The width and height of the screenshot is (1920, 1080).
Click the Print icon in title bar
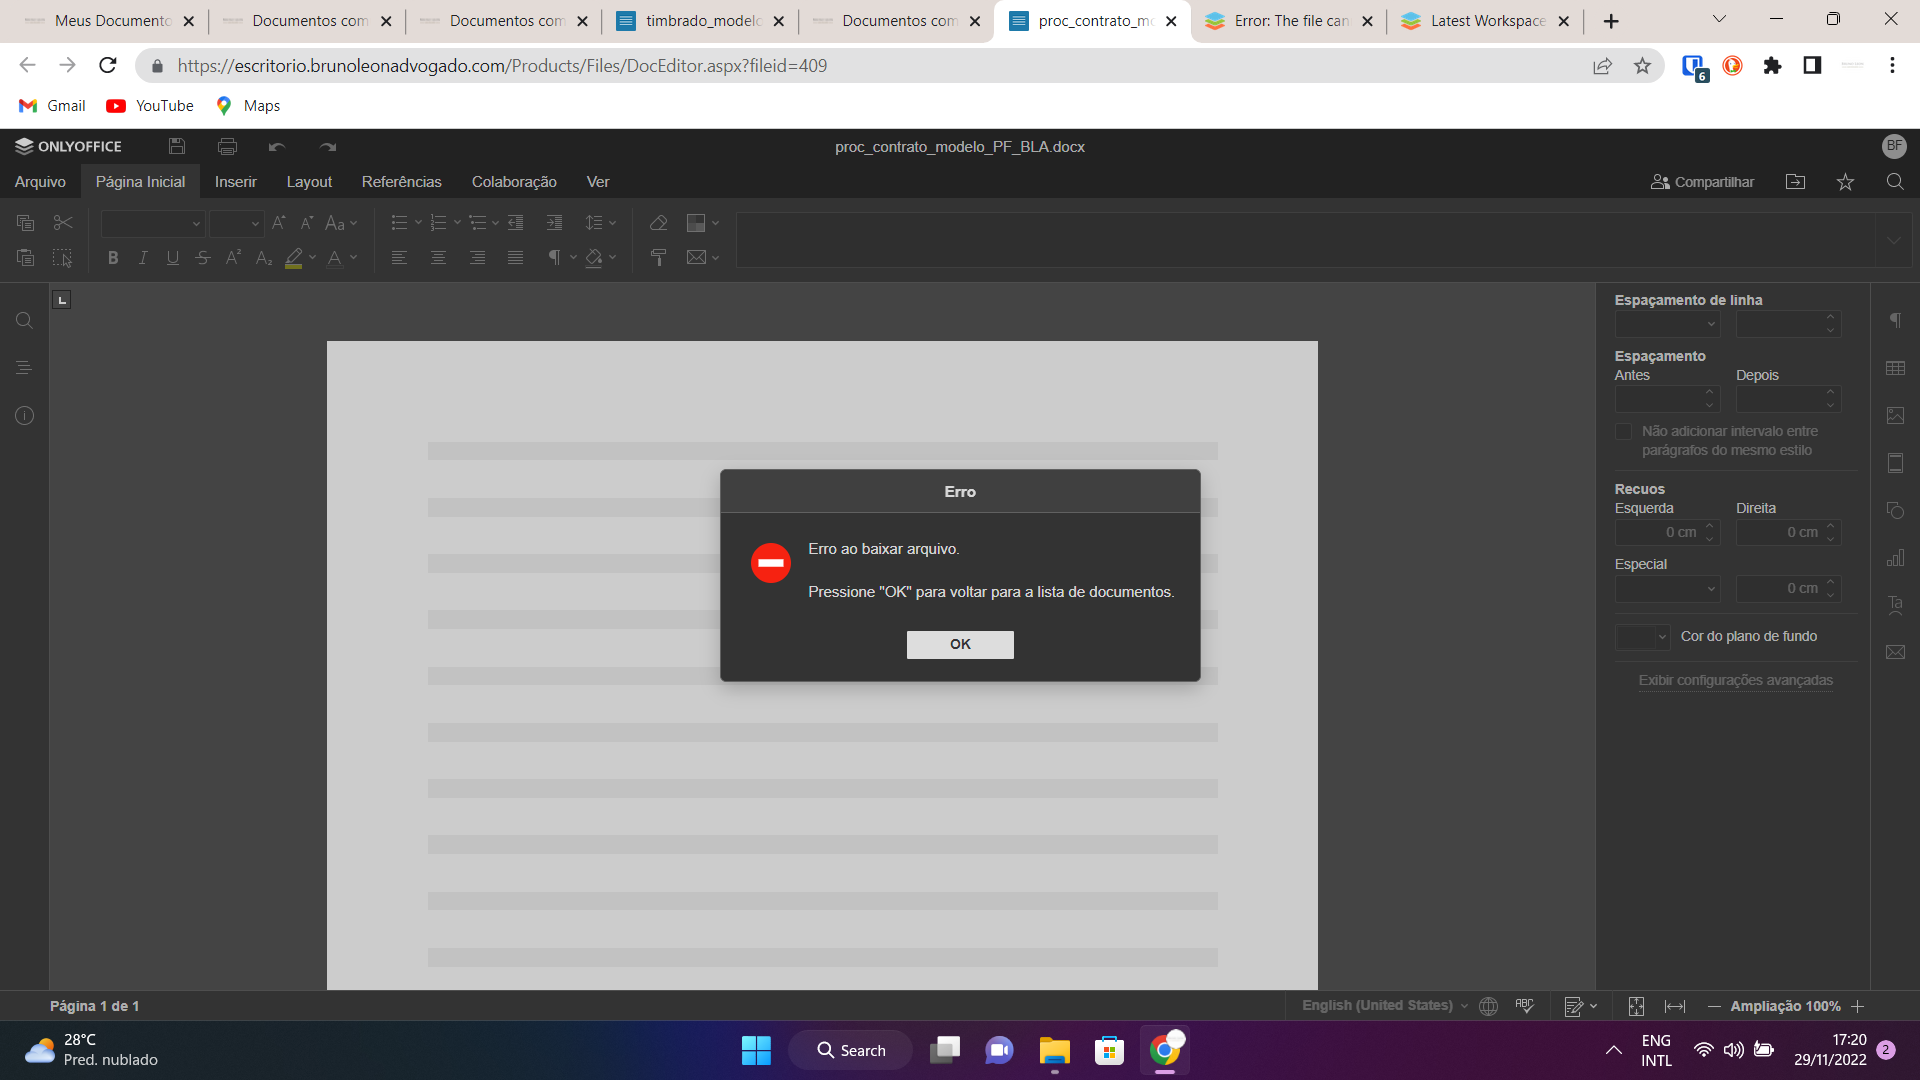pyautogui.click(x=227, y=147)
